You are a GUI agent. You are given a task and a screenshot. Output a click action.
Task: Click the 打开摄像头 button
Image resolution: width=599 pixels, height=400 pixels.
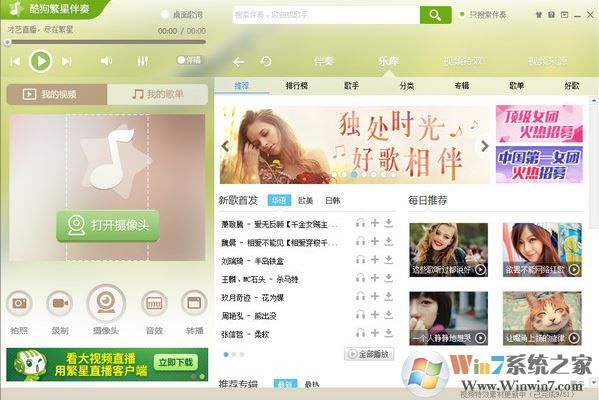pyautogui.click(x=108, y=225)
